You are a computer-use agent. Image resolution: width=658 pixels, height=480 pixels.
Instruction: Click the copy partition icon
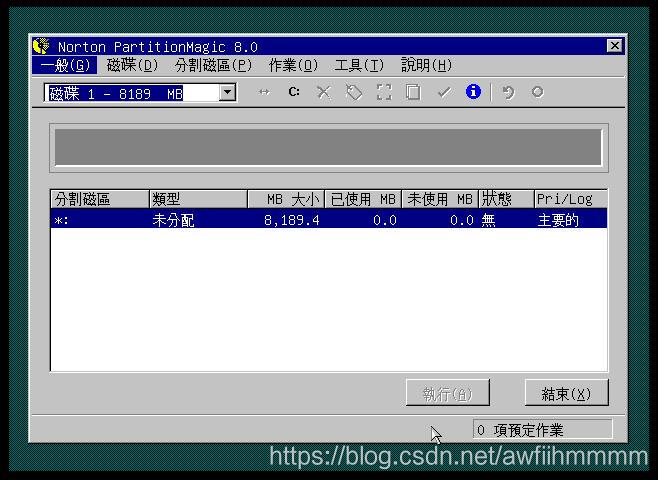click(x=413, y=92)
